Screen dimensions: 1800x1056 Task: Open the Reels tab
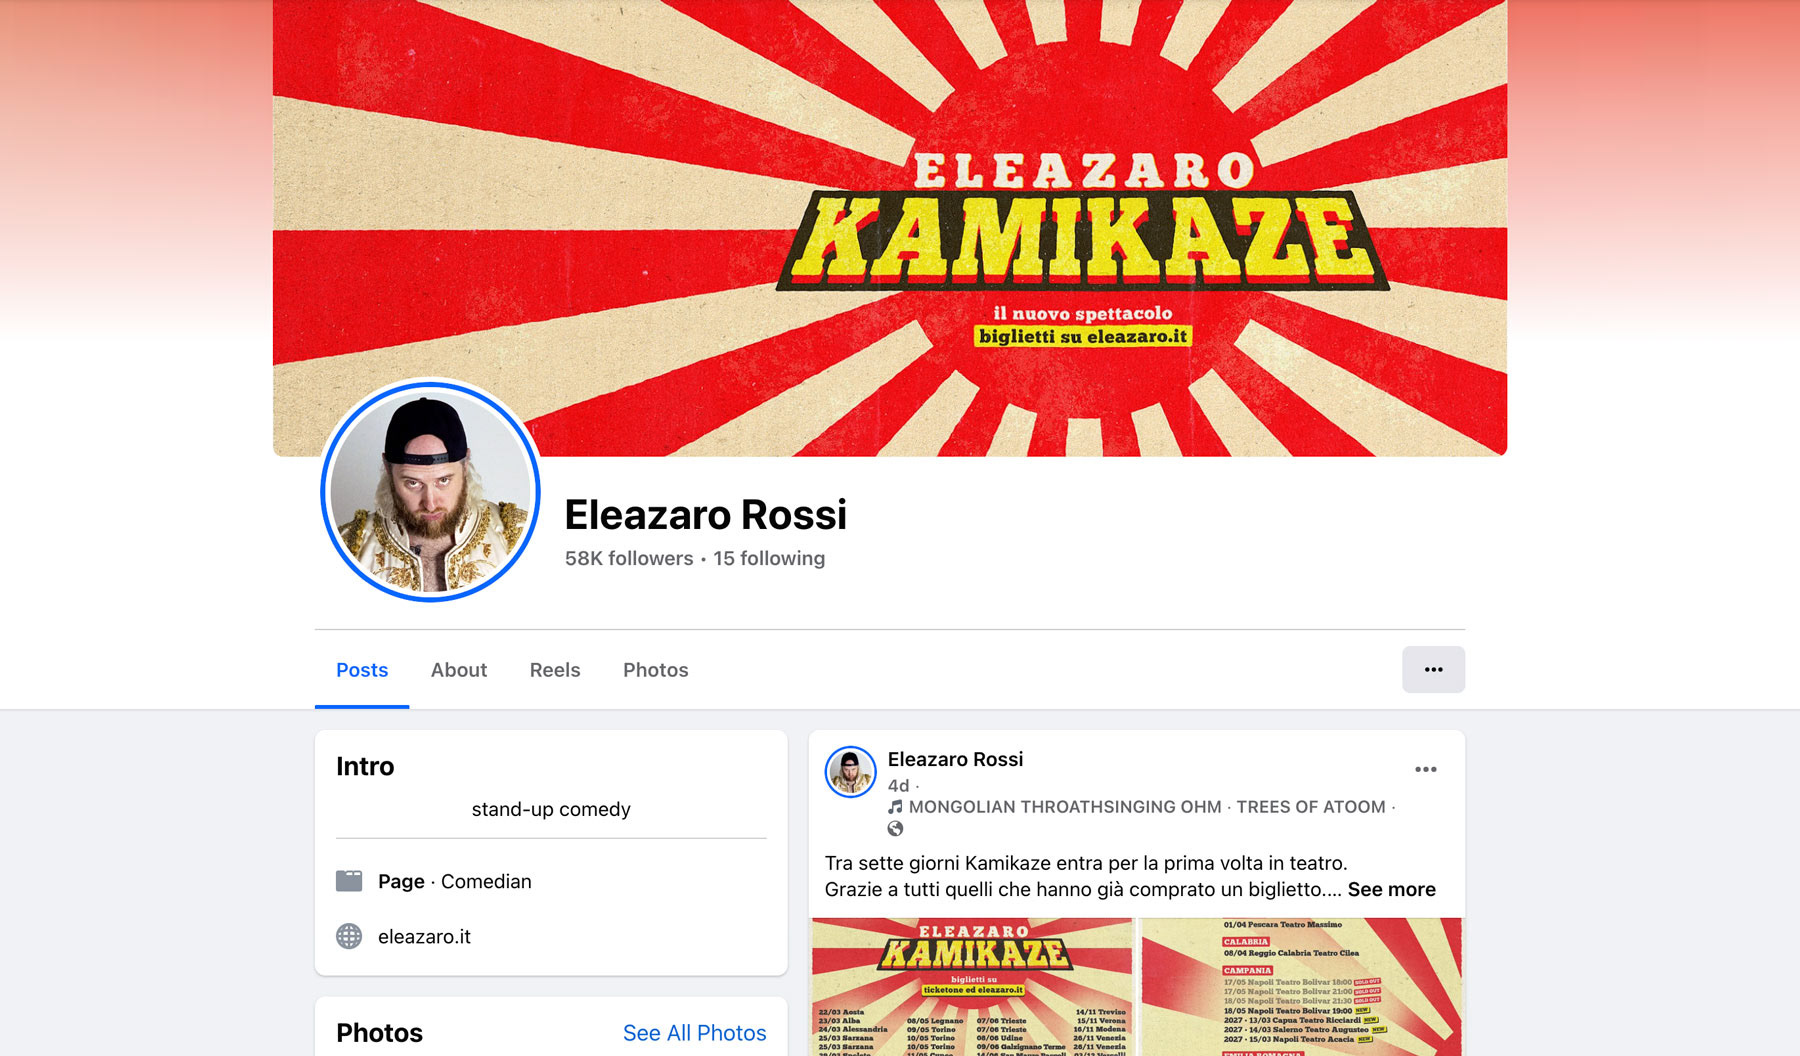coord(555,670)
